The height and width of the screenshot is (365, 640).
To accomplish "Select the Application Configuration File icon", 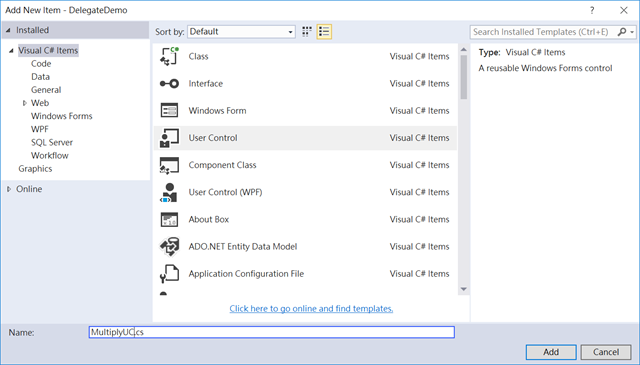I will point(169,274).
